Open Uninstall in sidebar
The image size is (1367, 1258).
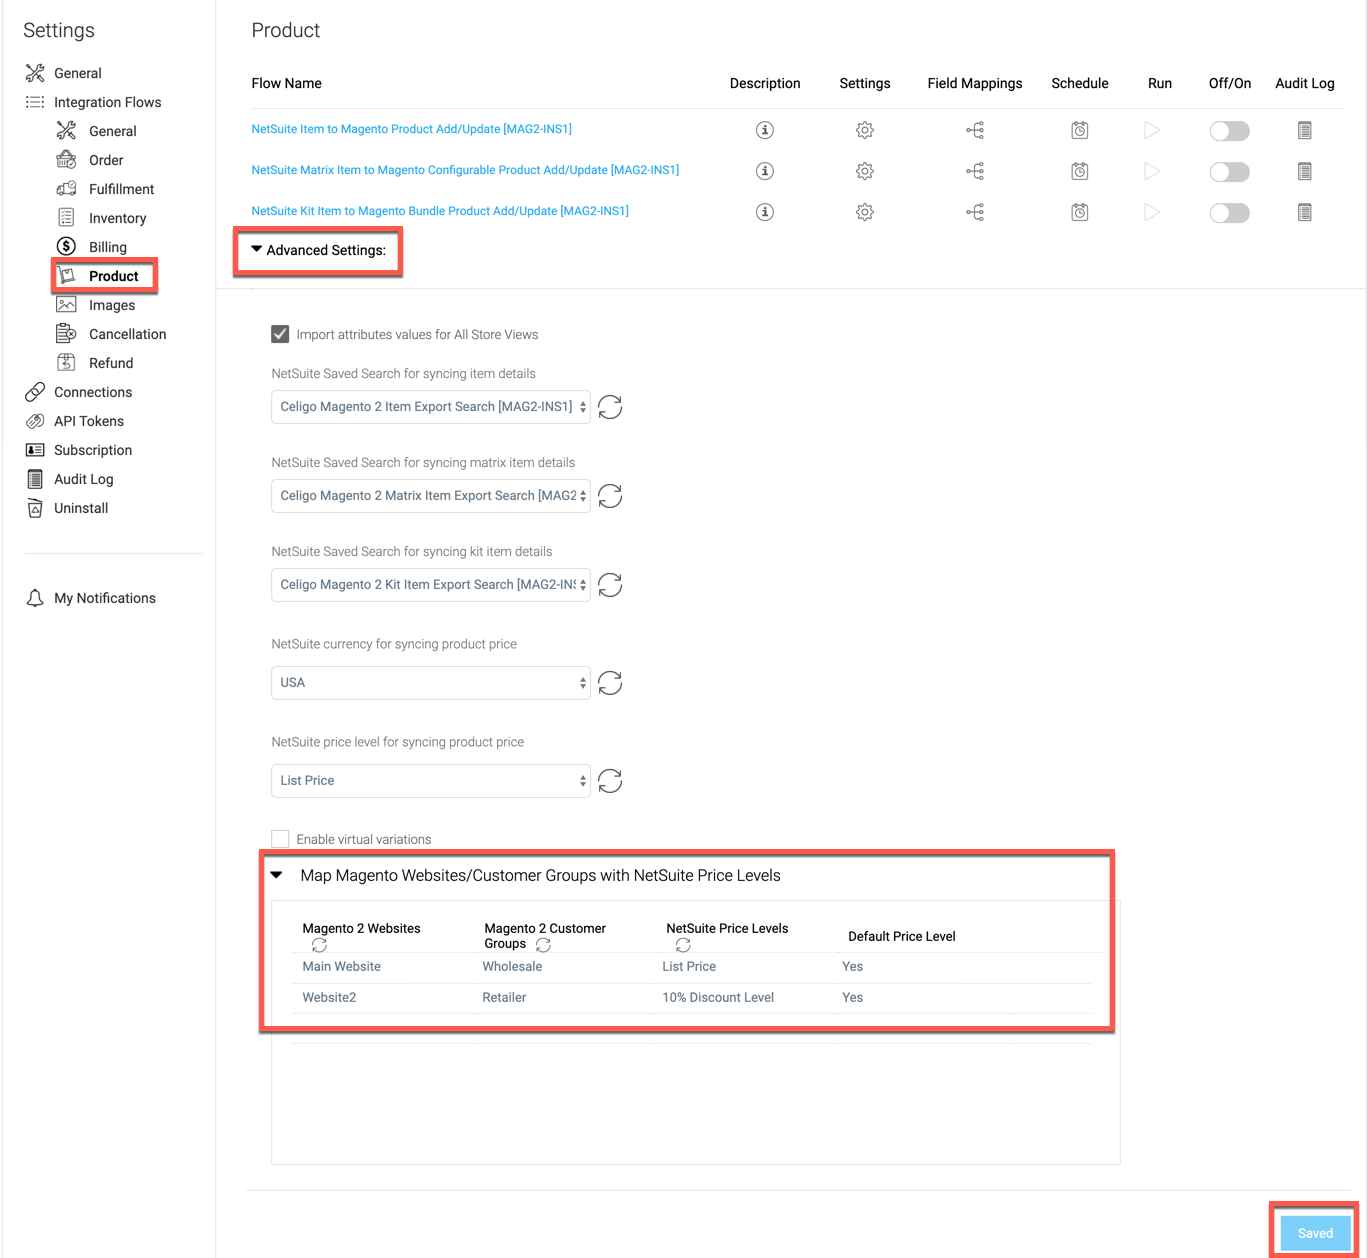point(67,508)
